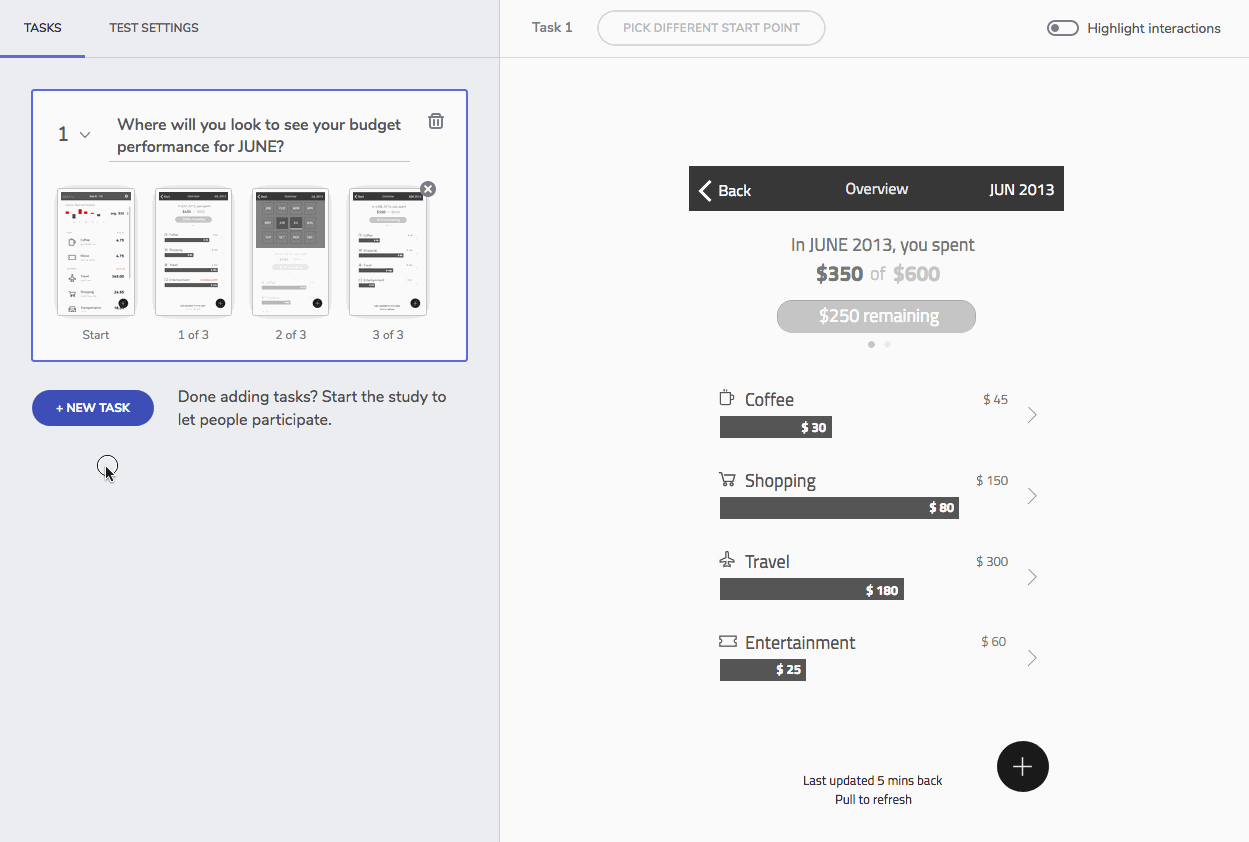1249x842 pixels.
Task: Click the Coffee $30 progress bar
Action: 776,427
